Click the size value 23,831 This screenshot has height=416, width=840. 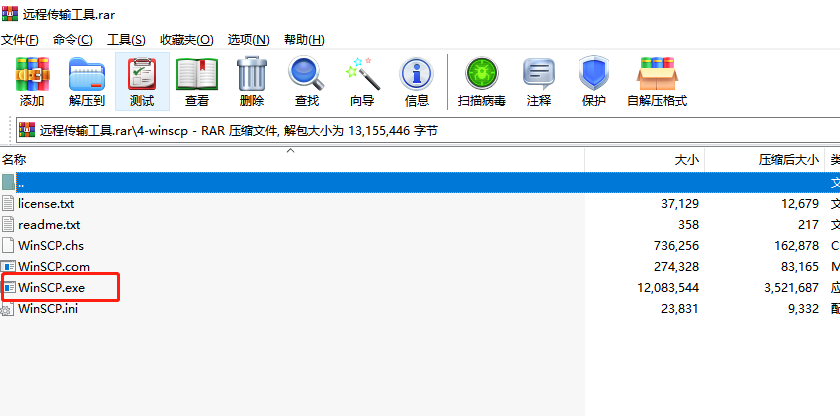point(680,308)
